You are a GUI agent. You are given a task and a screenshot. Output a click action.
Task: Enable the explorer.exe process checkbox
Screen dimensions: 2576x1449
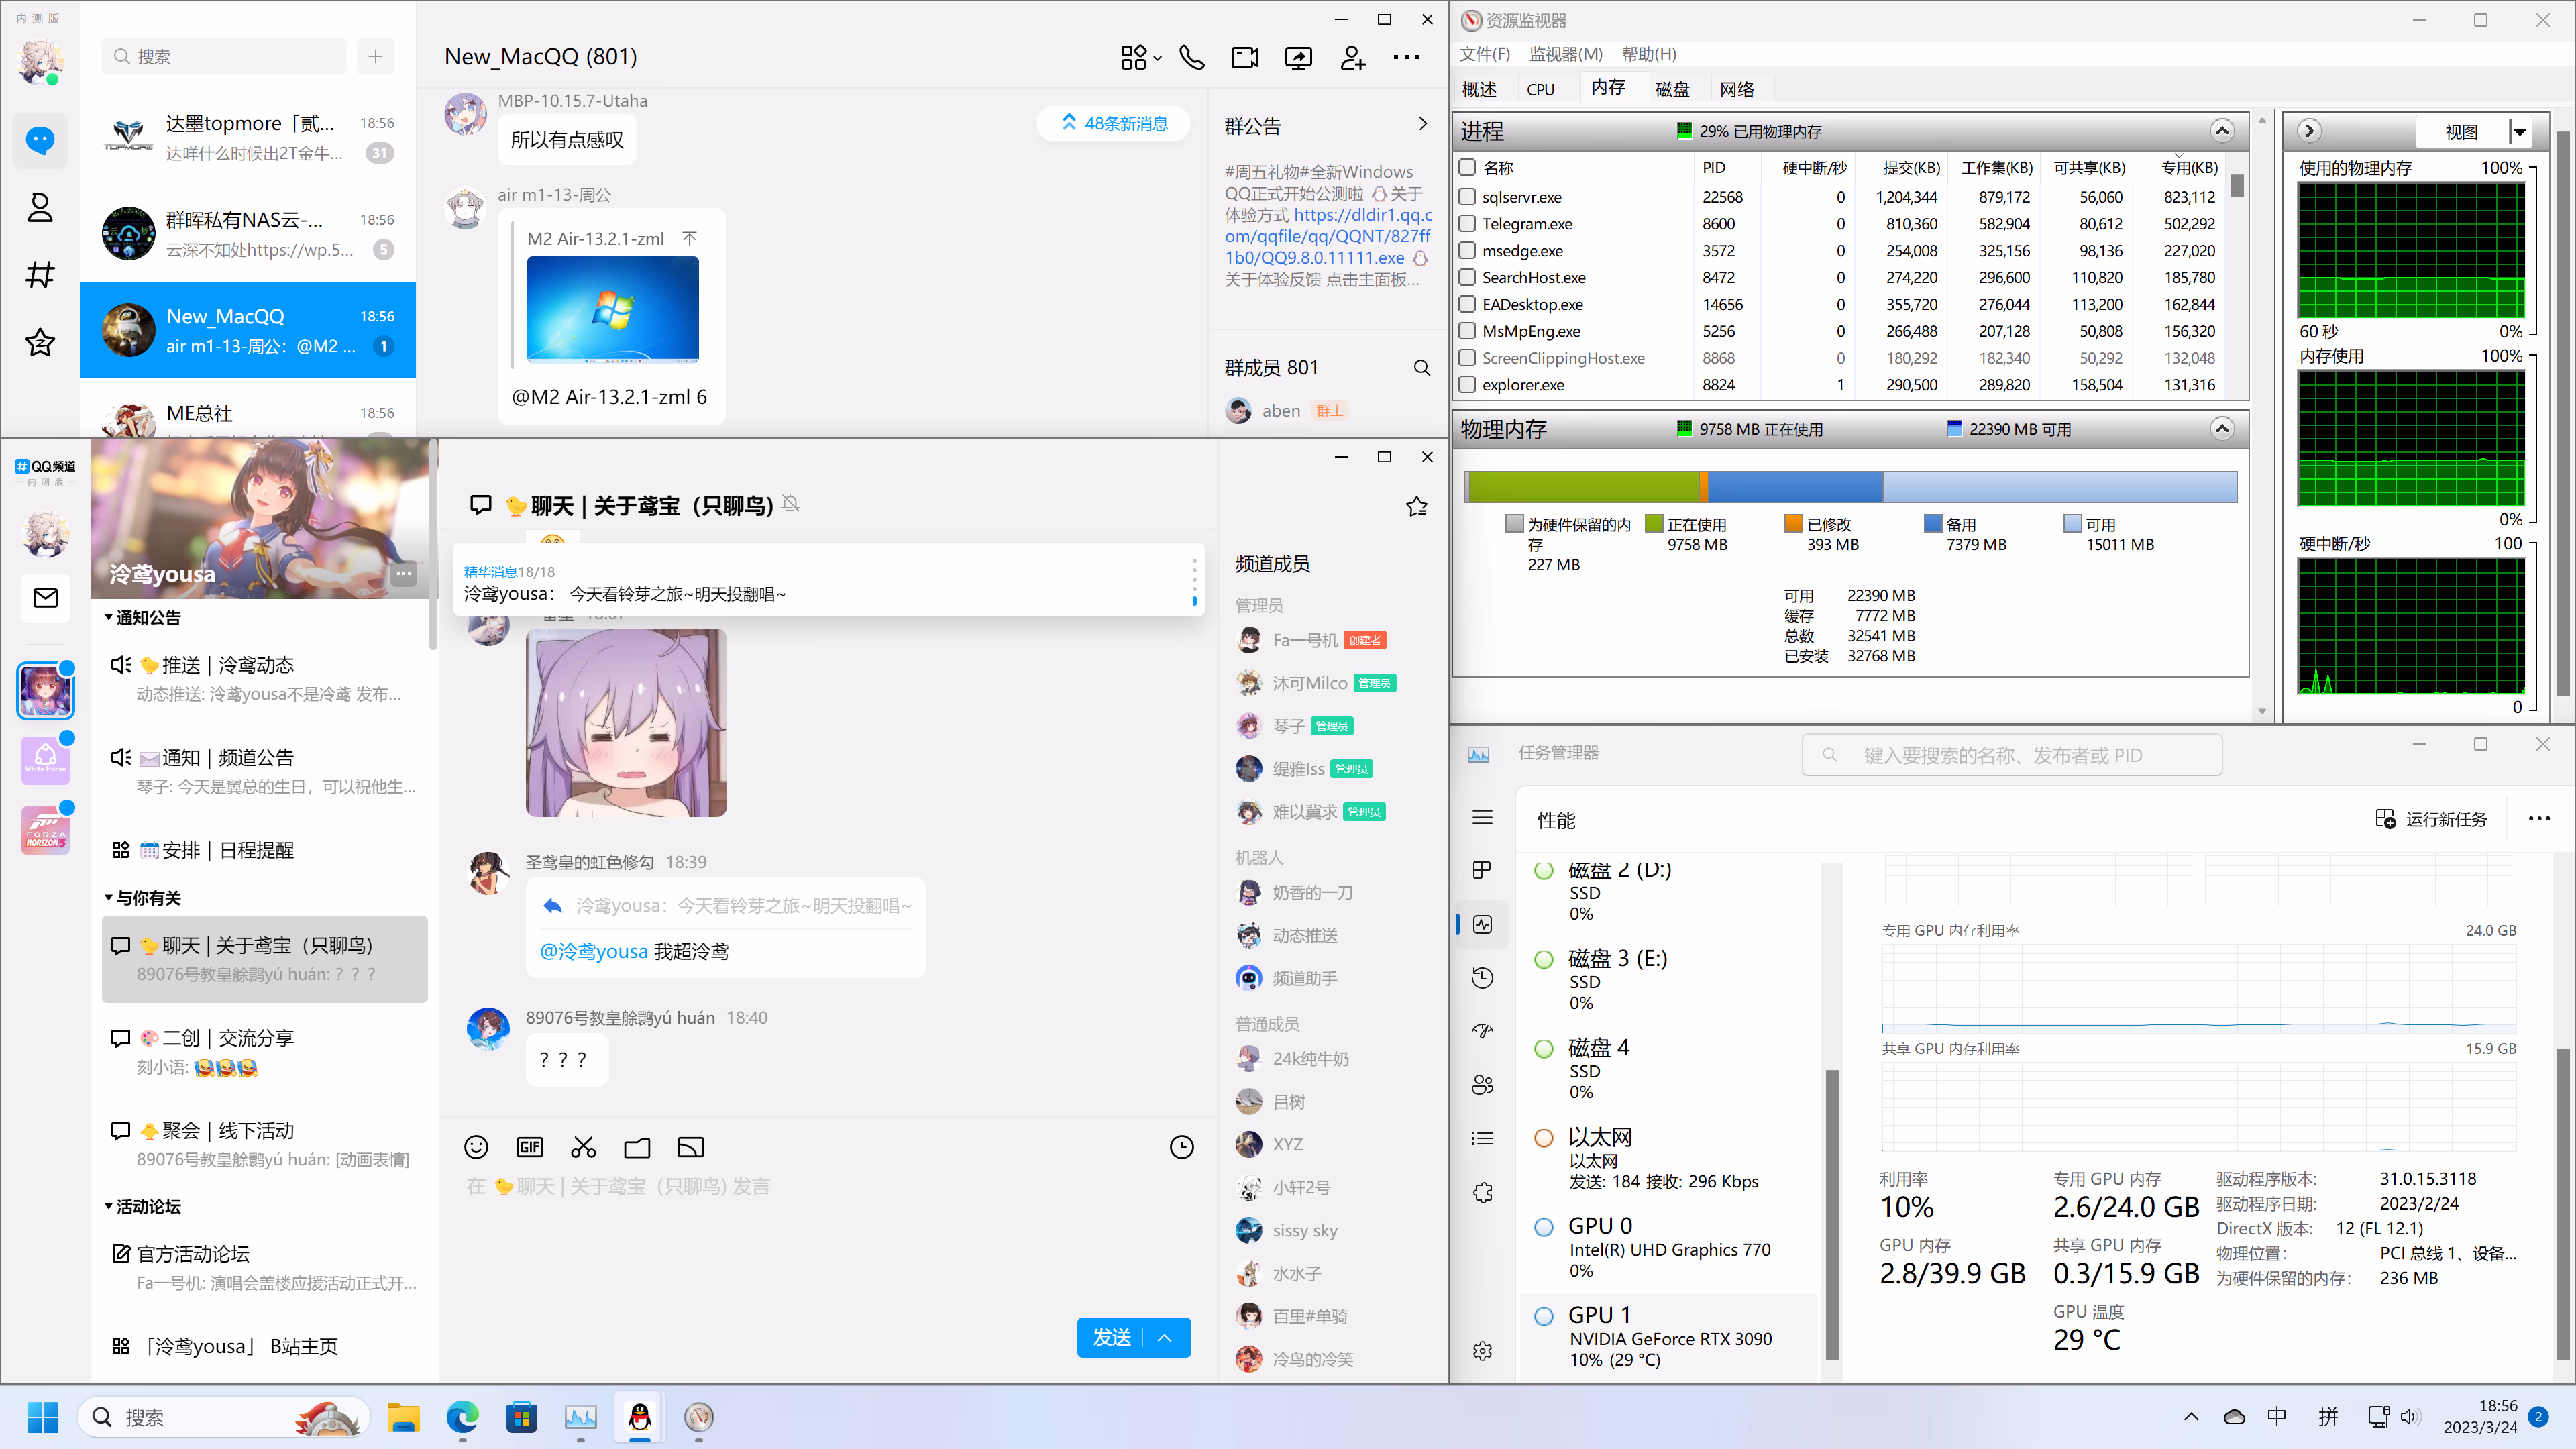1467,385
